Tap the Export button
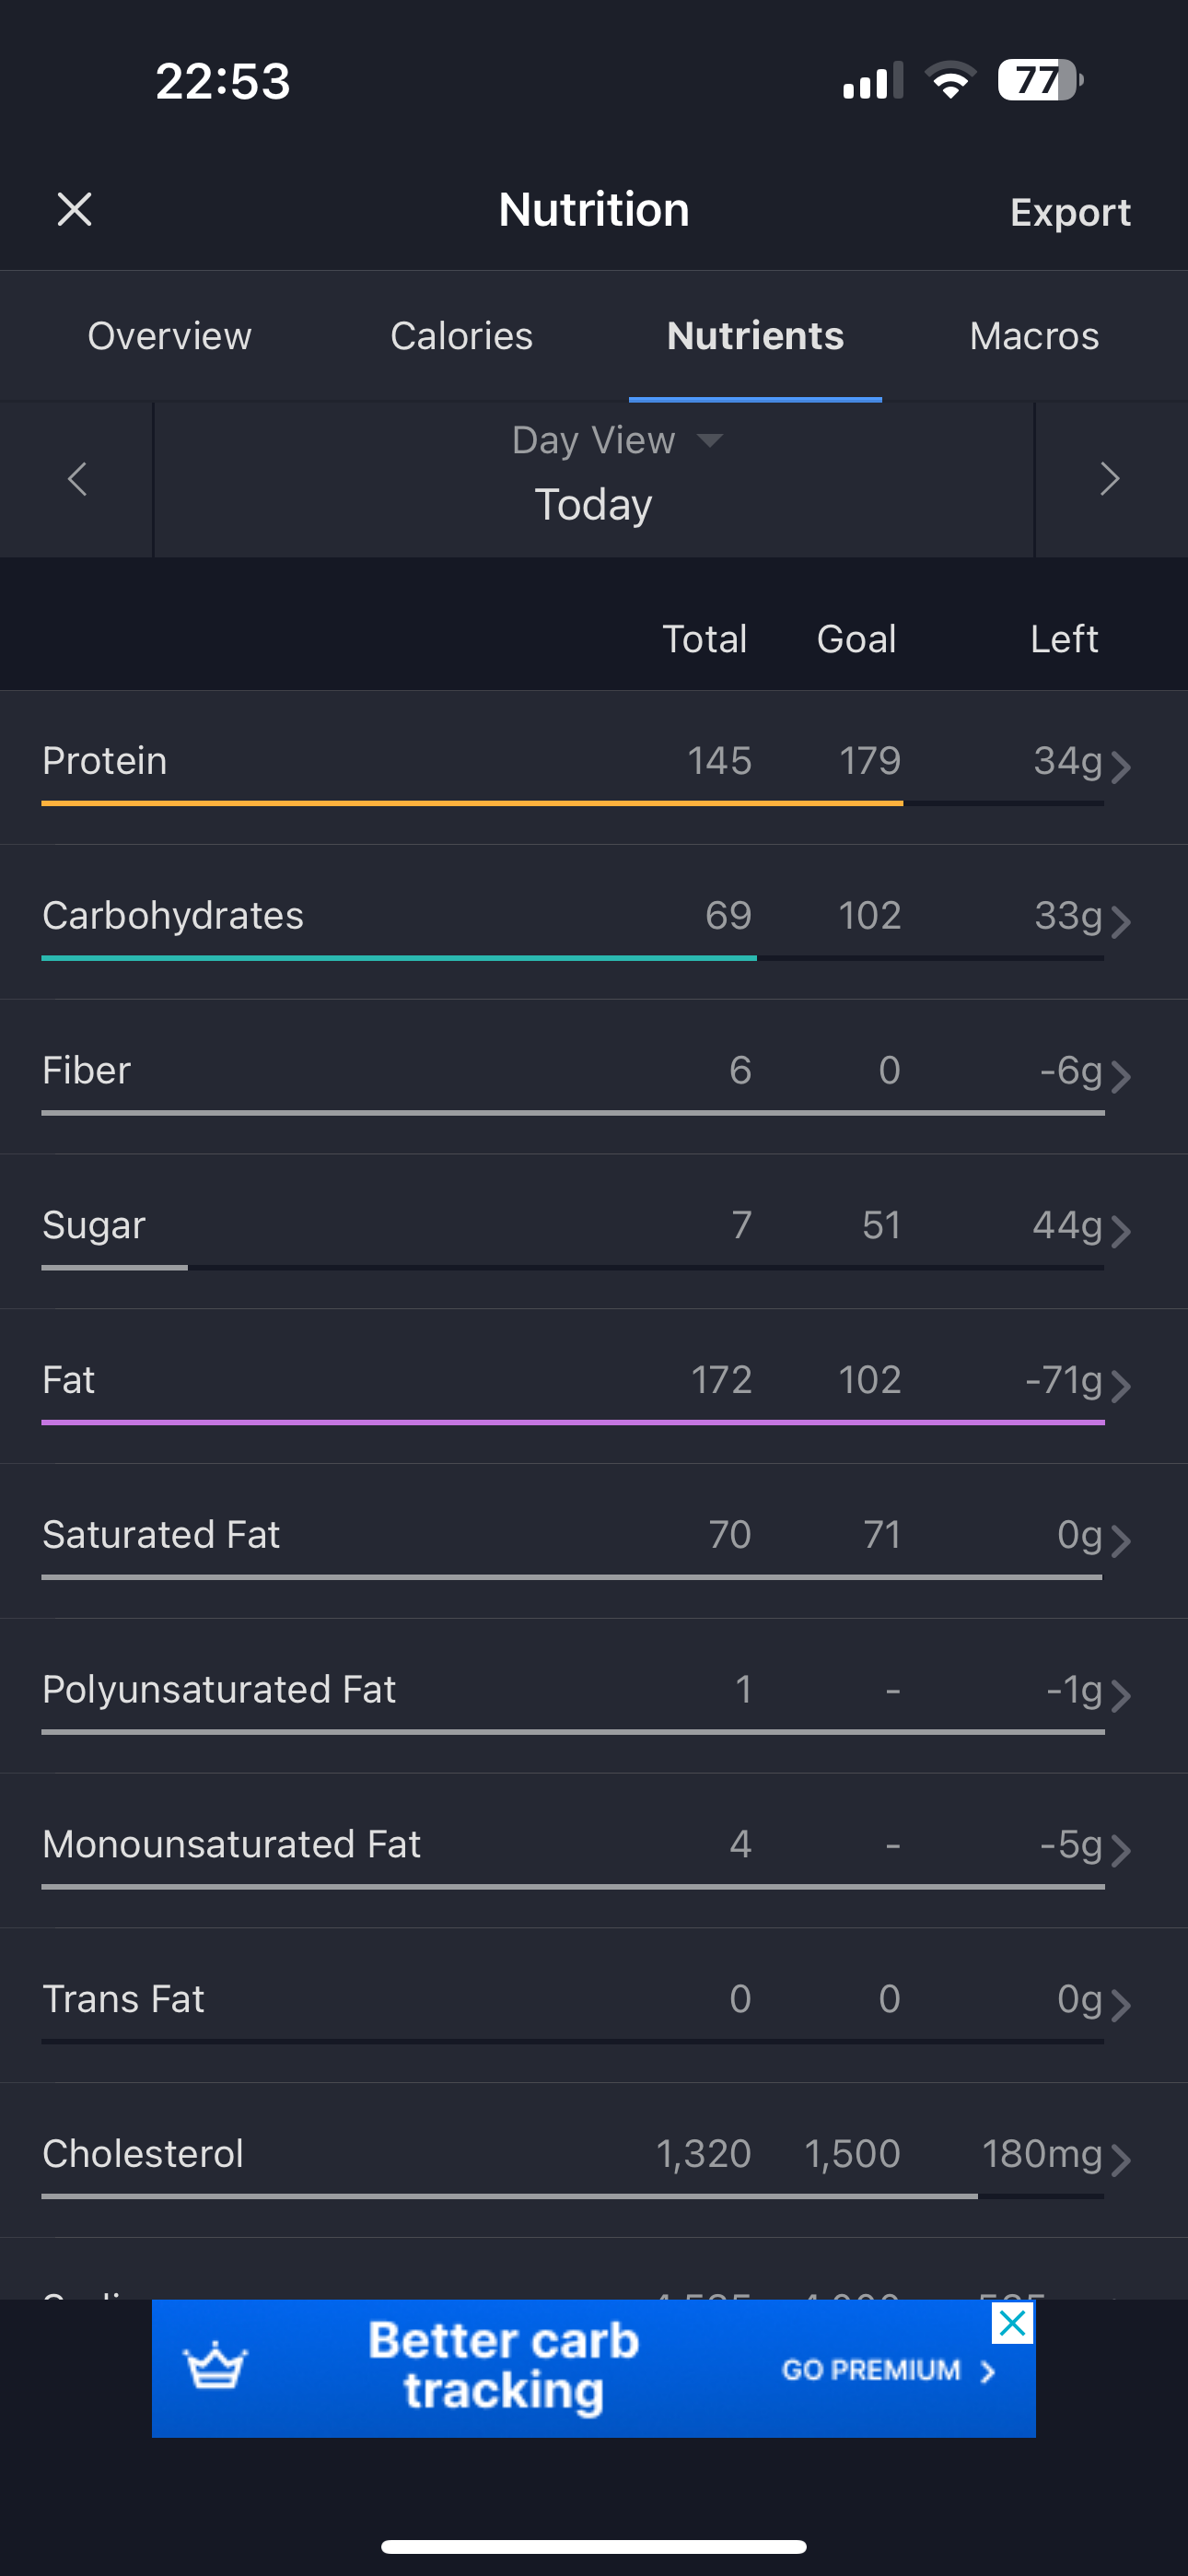This screenshot has height=2576, width=1188. click(x=1070, y=212)
